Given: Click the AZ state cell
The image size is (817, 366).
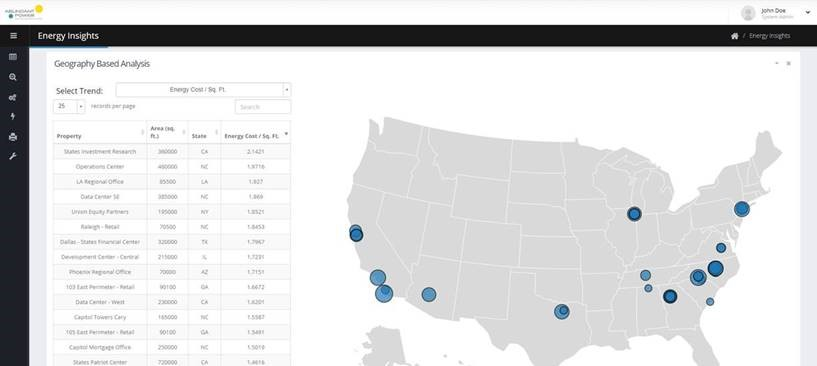Looking at the screenshot, I should (204, 272).
